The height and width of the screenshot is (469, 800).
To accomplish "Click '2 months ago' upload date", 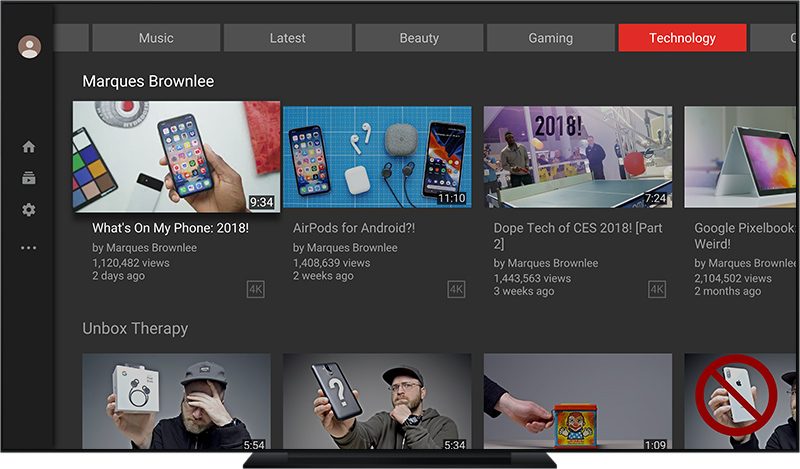I will 728,291.
